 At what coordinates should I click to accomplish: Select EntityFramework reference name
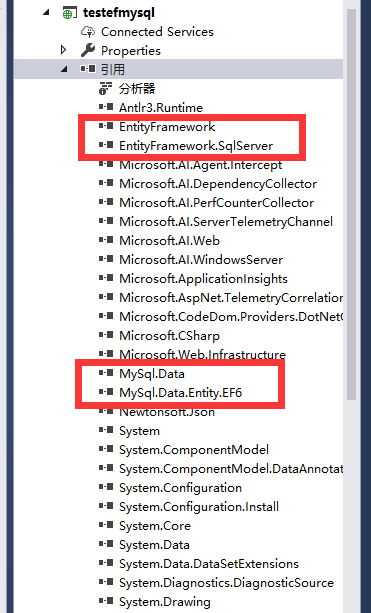[x=167, y=127]
